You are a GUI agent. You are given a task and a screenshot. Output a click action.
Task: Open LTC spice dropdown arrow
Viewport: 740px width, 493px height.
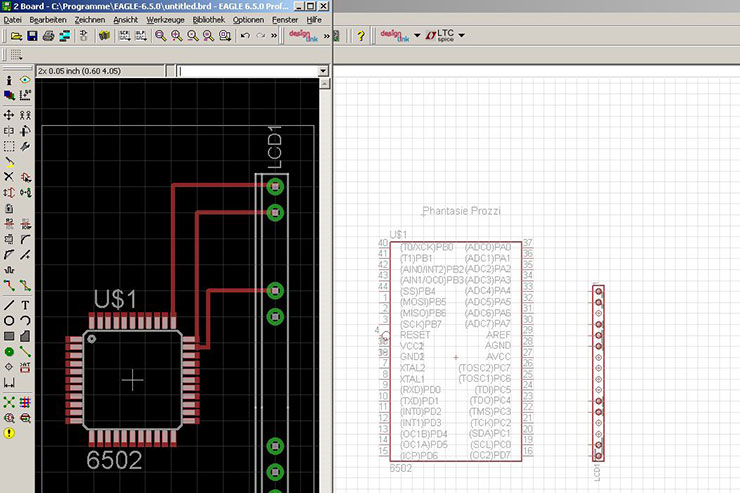tap(462, 35)
